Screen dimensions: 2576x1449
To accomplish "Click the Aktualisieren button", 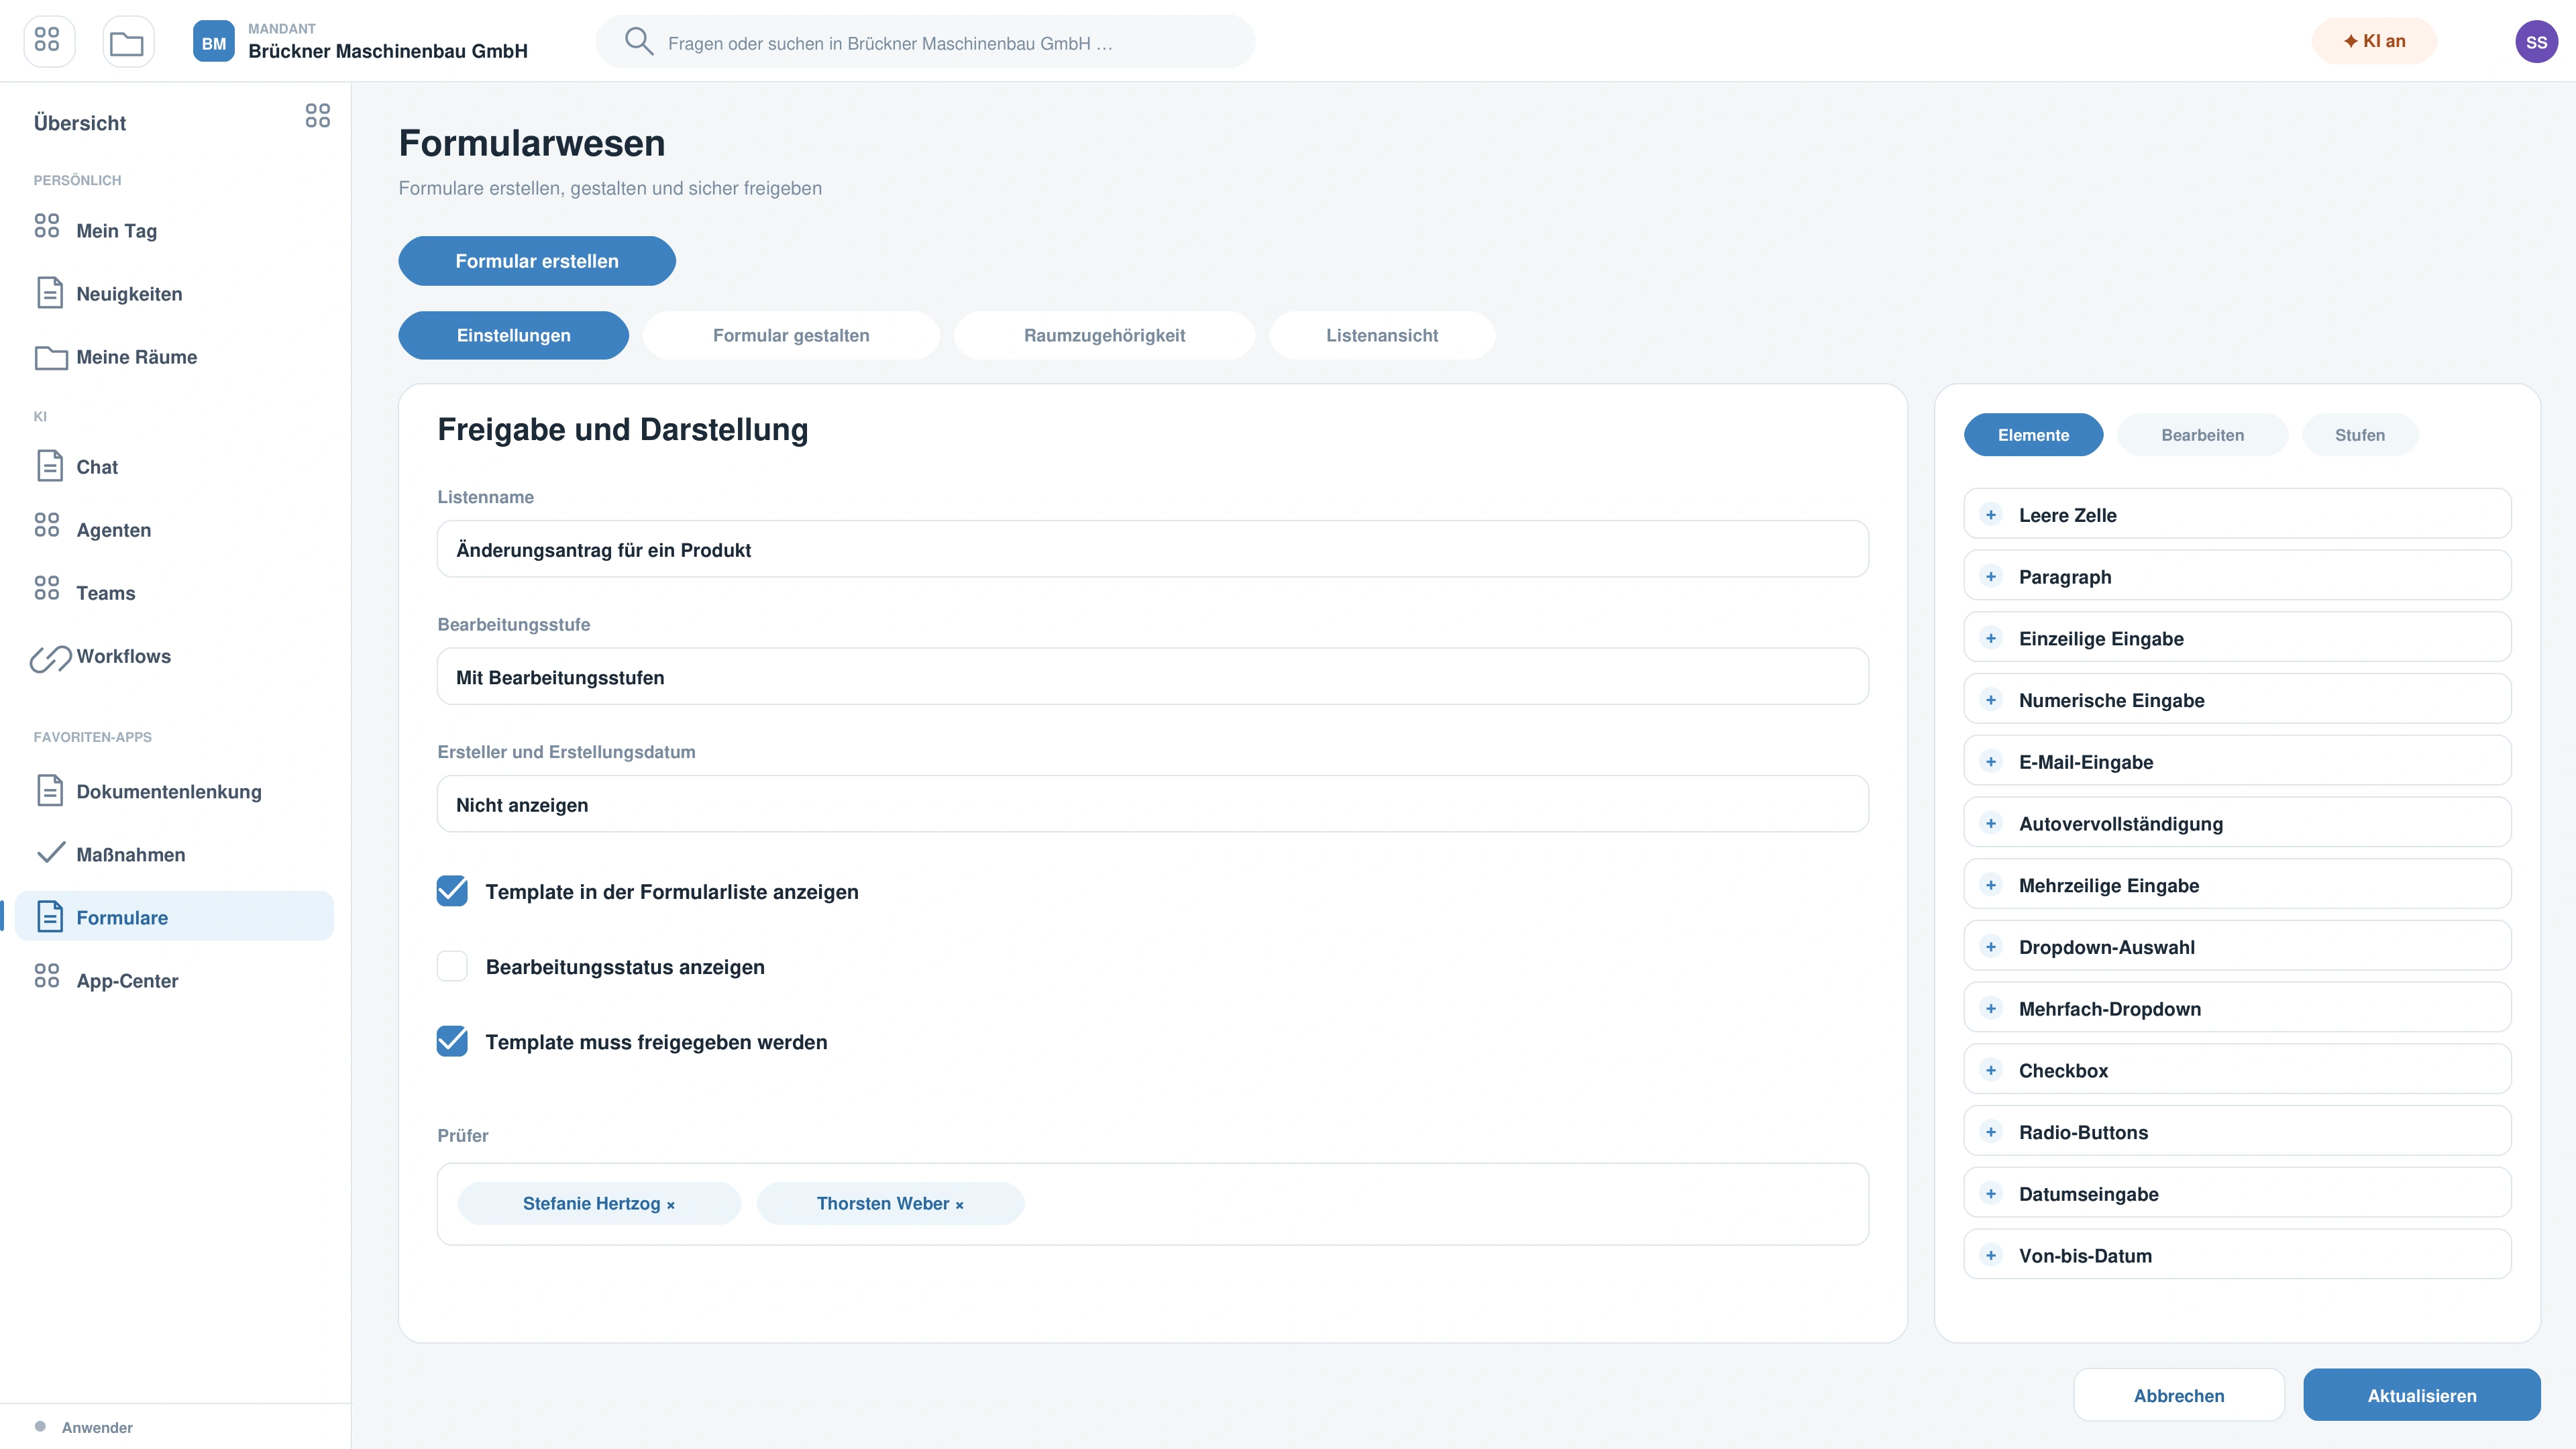I will coord(2421,1395).
